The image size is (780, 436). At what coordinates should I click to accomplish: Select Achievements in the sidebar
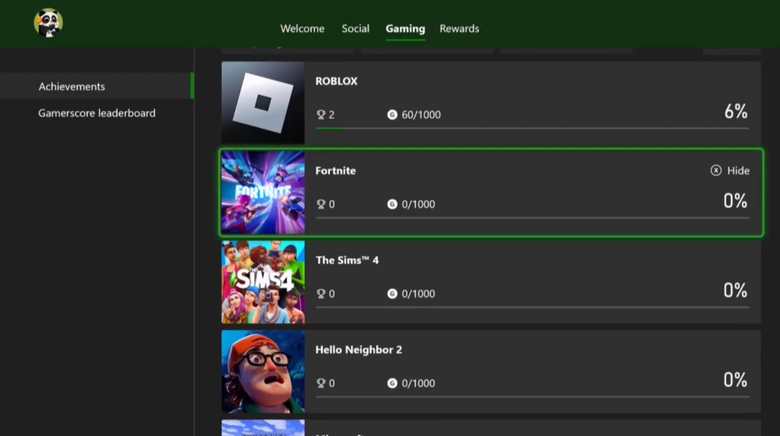coord(97,86)
